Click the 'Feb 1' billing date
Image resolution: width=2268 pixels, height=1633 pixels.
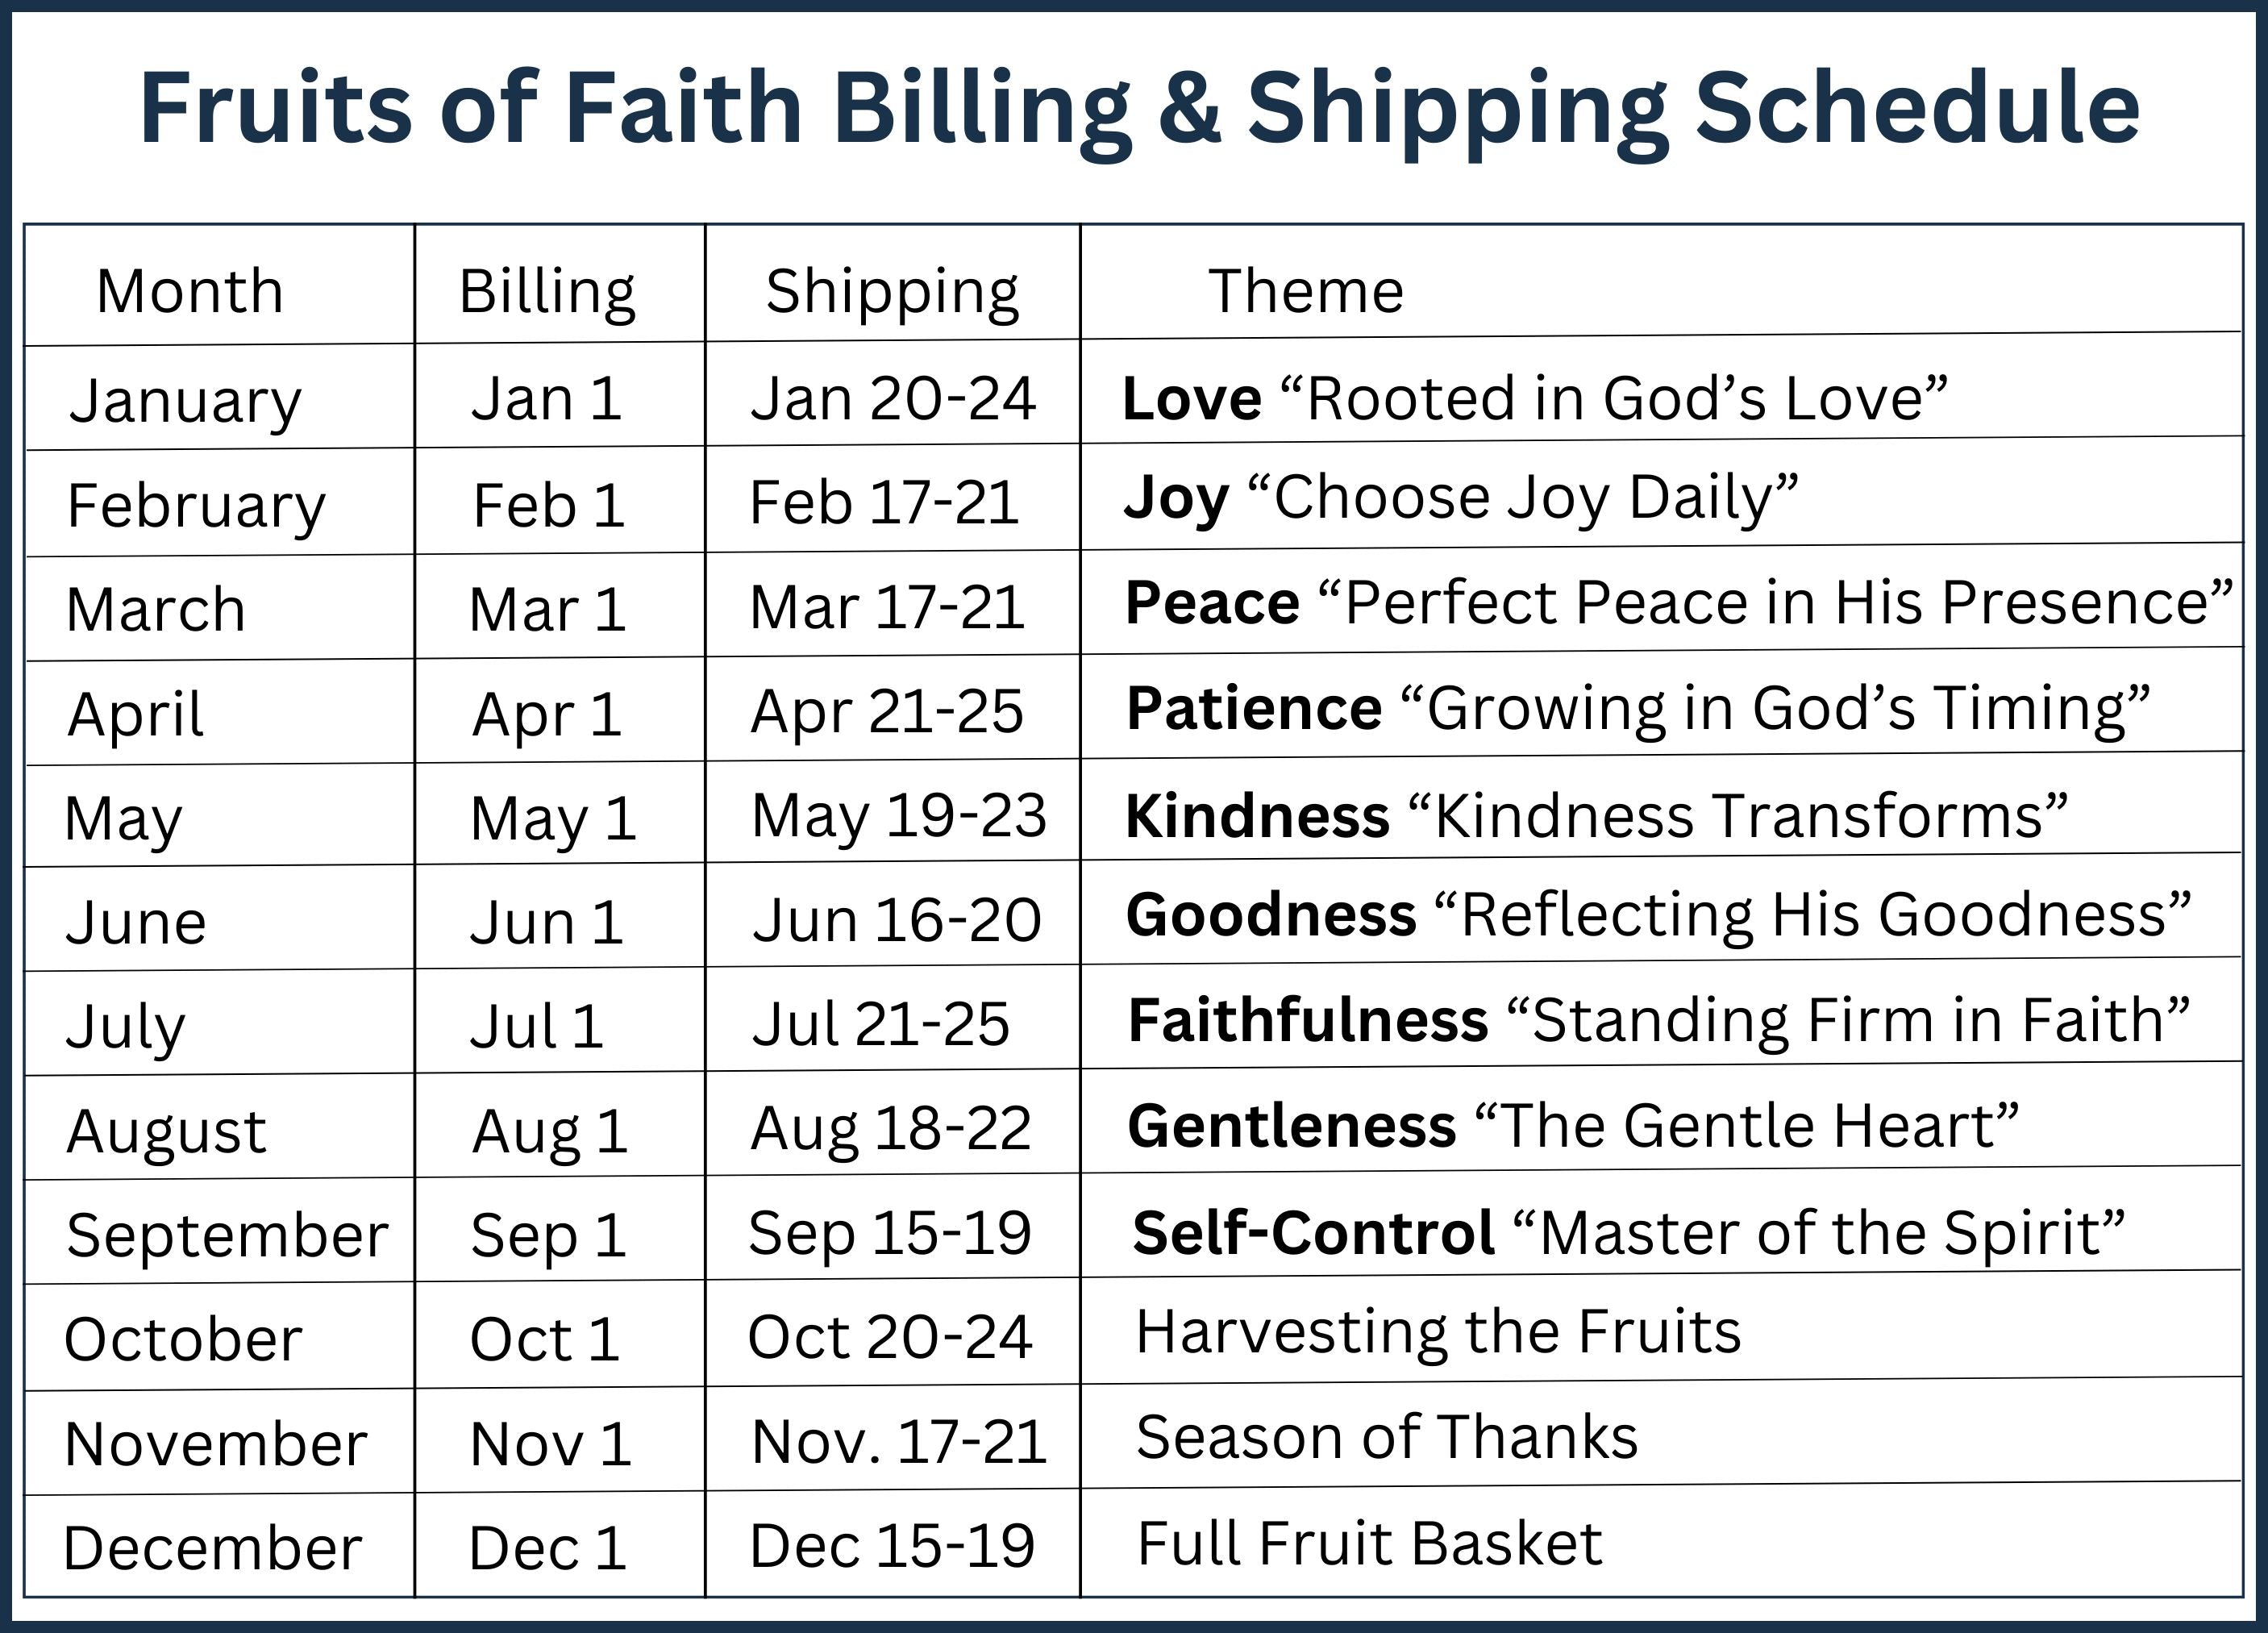click(x=549, y=504)
